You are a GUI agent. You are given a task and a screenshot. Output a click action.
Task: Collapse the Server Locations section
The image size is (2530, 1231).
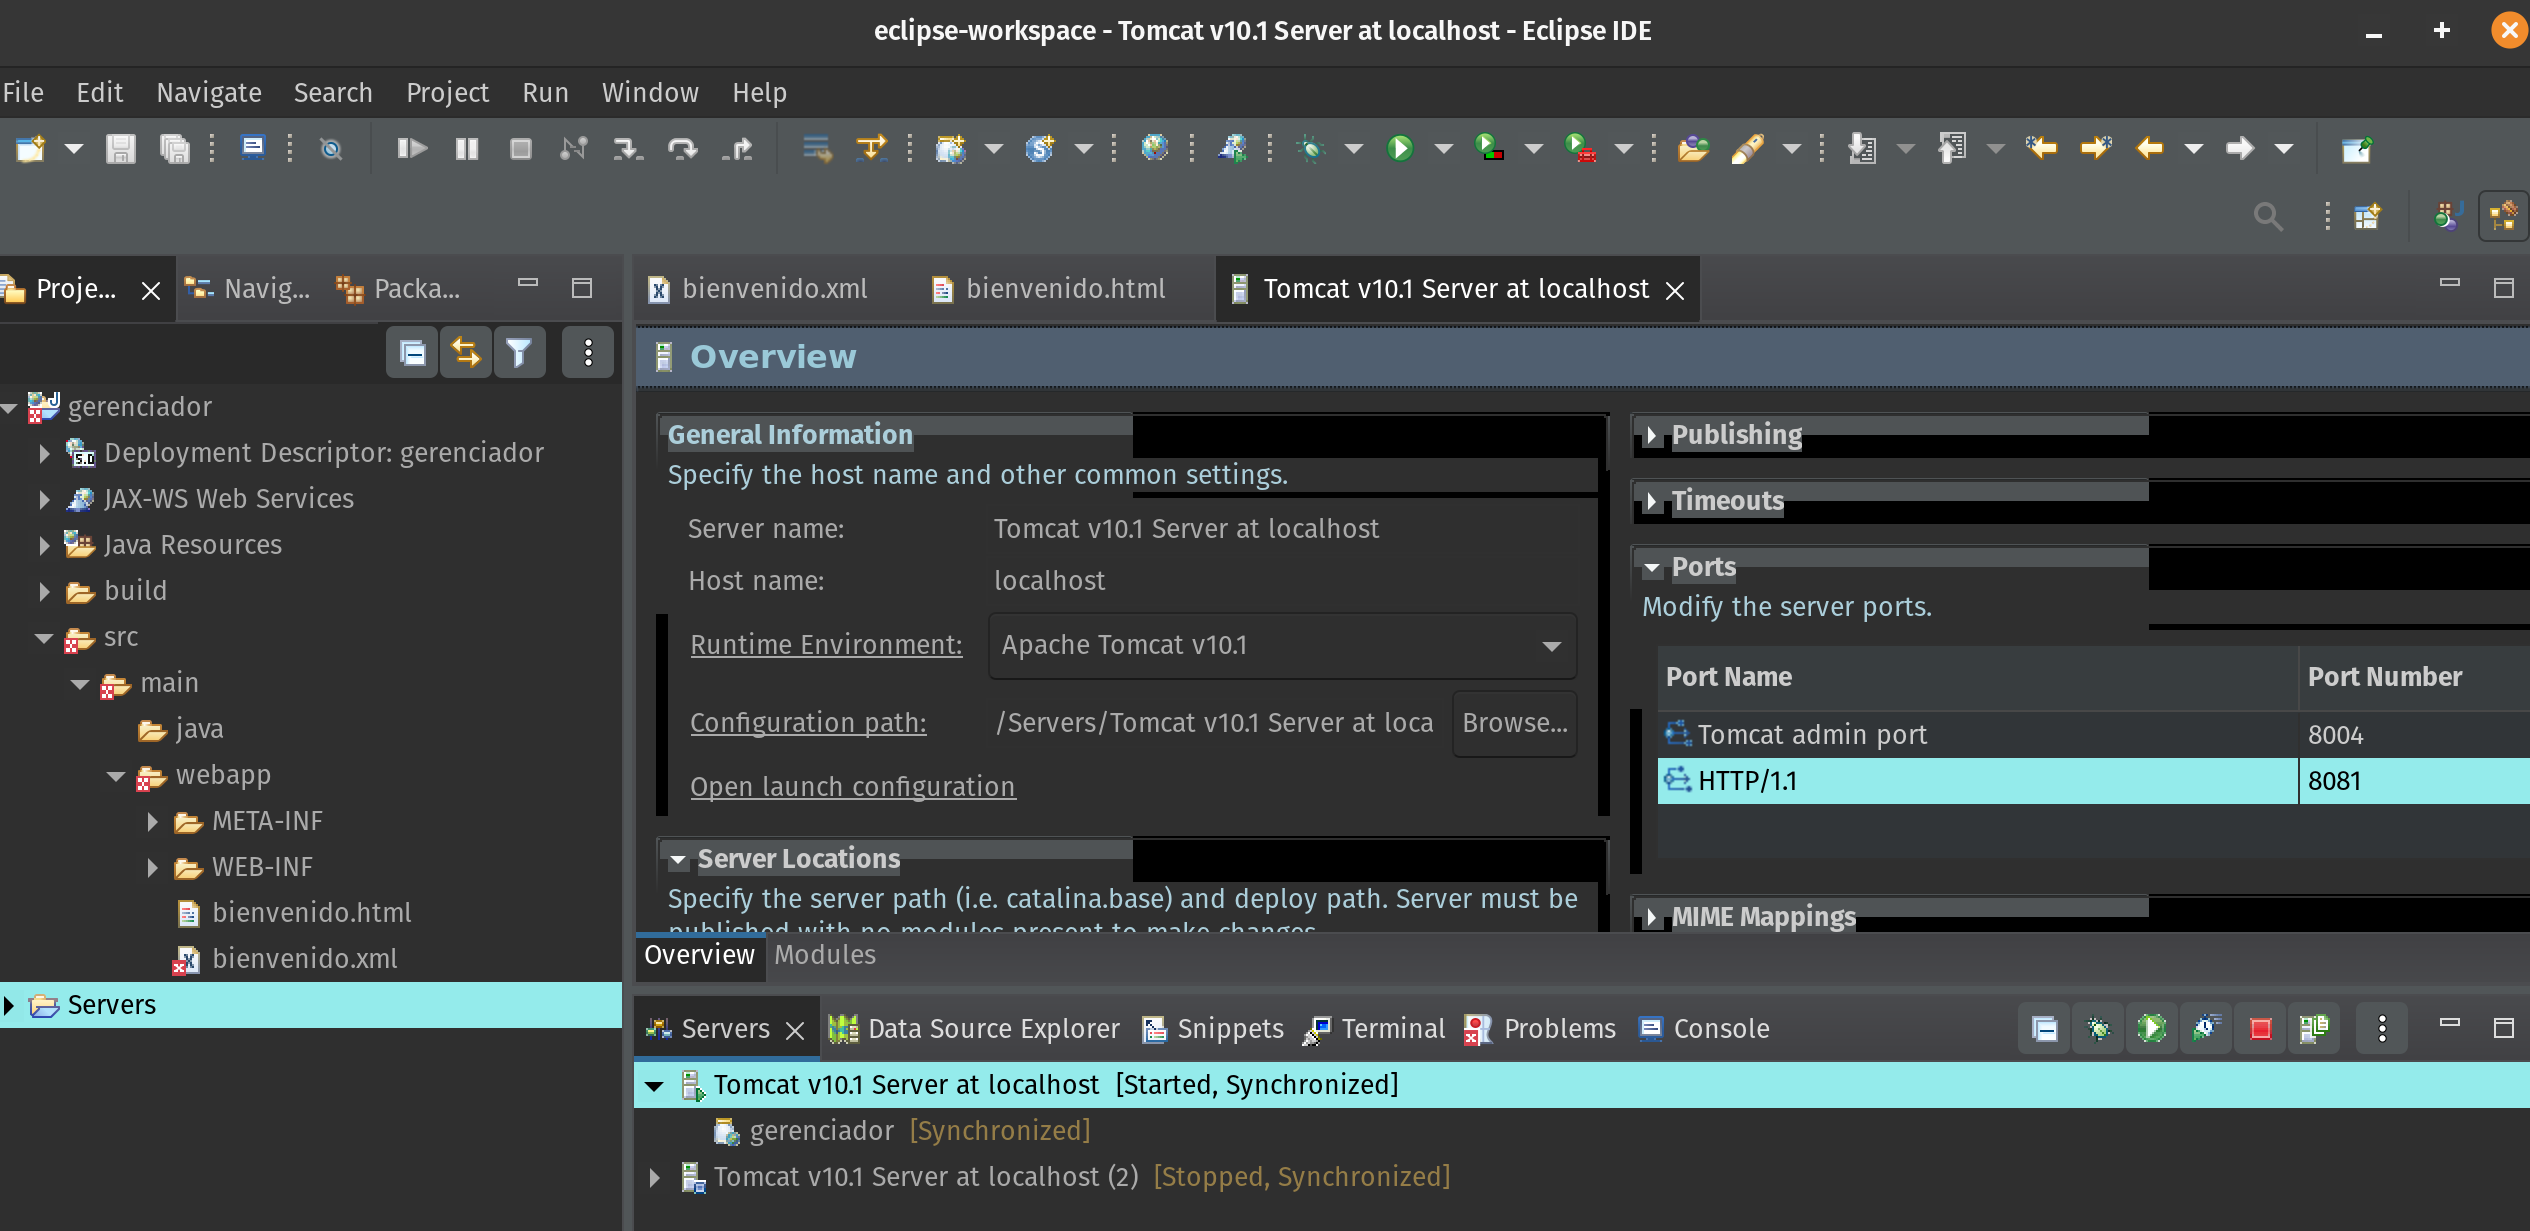(678, 860)
